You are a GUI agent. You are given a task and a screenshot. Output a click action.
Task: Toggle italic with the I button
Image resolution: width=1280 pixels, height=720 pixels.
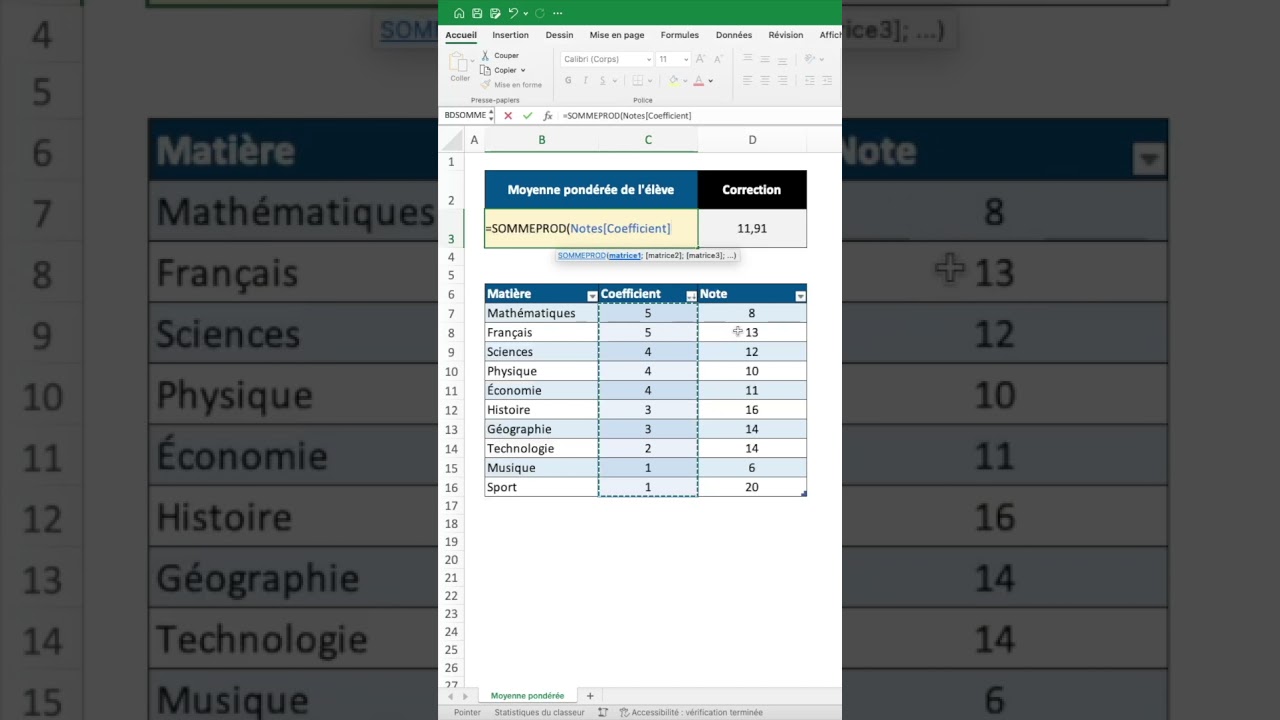[x=585, y=80]
